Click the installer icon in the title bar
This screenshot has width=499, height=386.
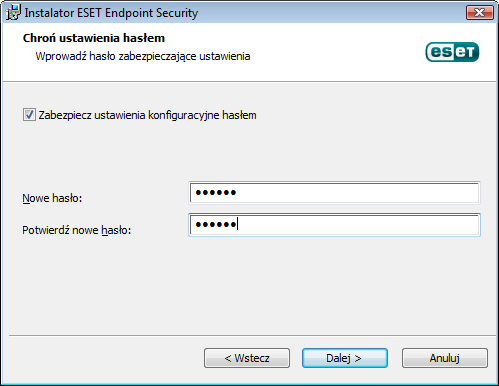(13, 13)
